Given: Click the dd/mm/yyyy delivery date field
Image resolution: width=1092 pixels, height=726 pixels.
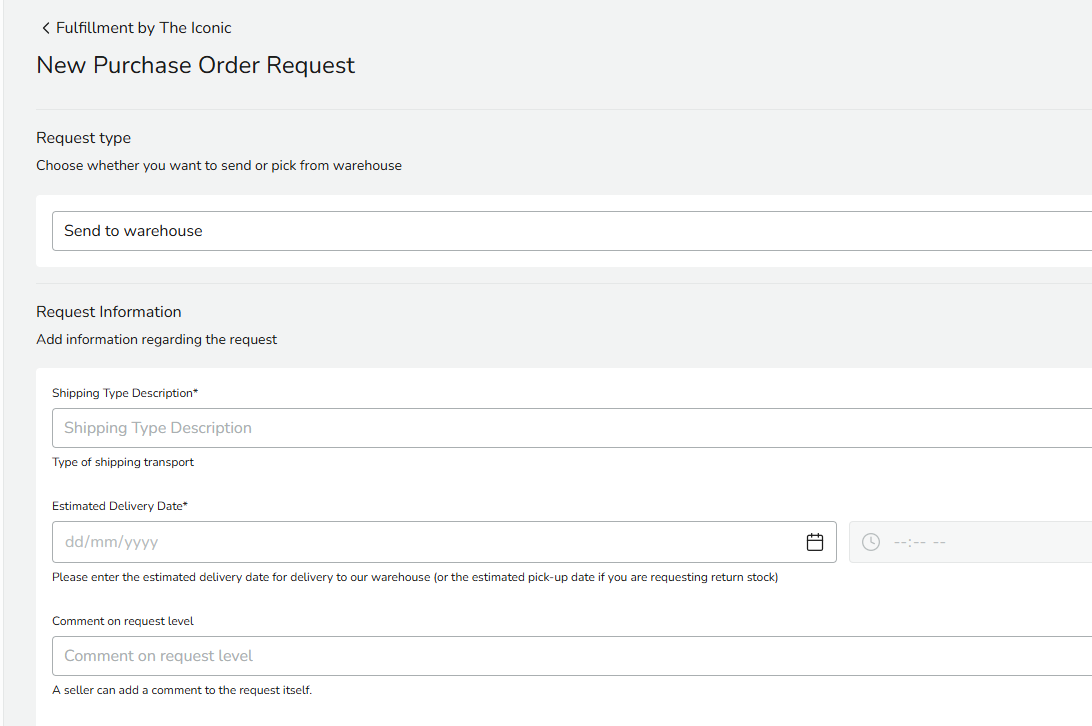Looking at the screenshot, I should [x=420, y=542].
